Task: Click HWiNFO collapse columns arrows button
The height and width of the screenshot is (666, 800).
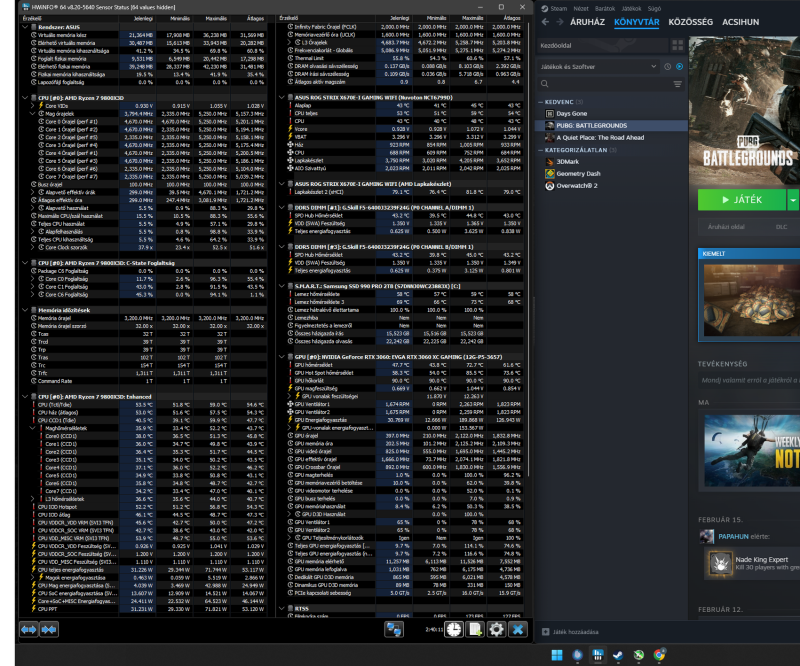Action: pyautogui.click(x=49, y=629)
